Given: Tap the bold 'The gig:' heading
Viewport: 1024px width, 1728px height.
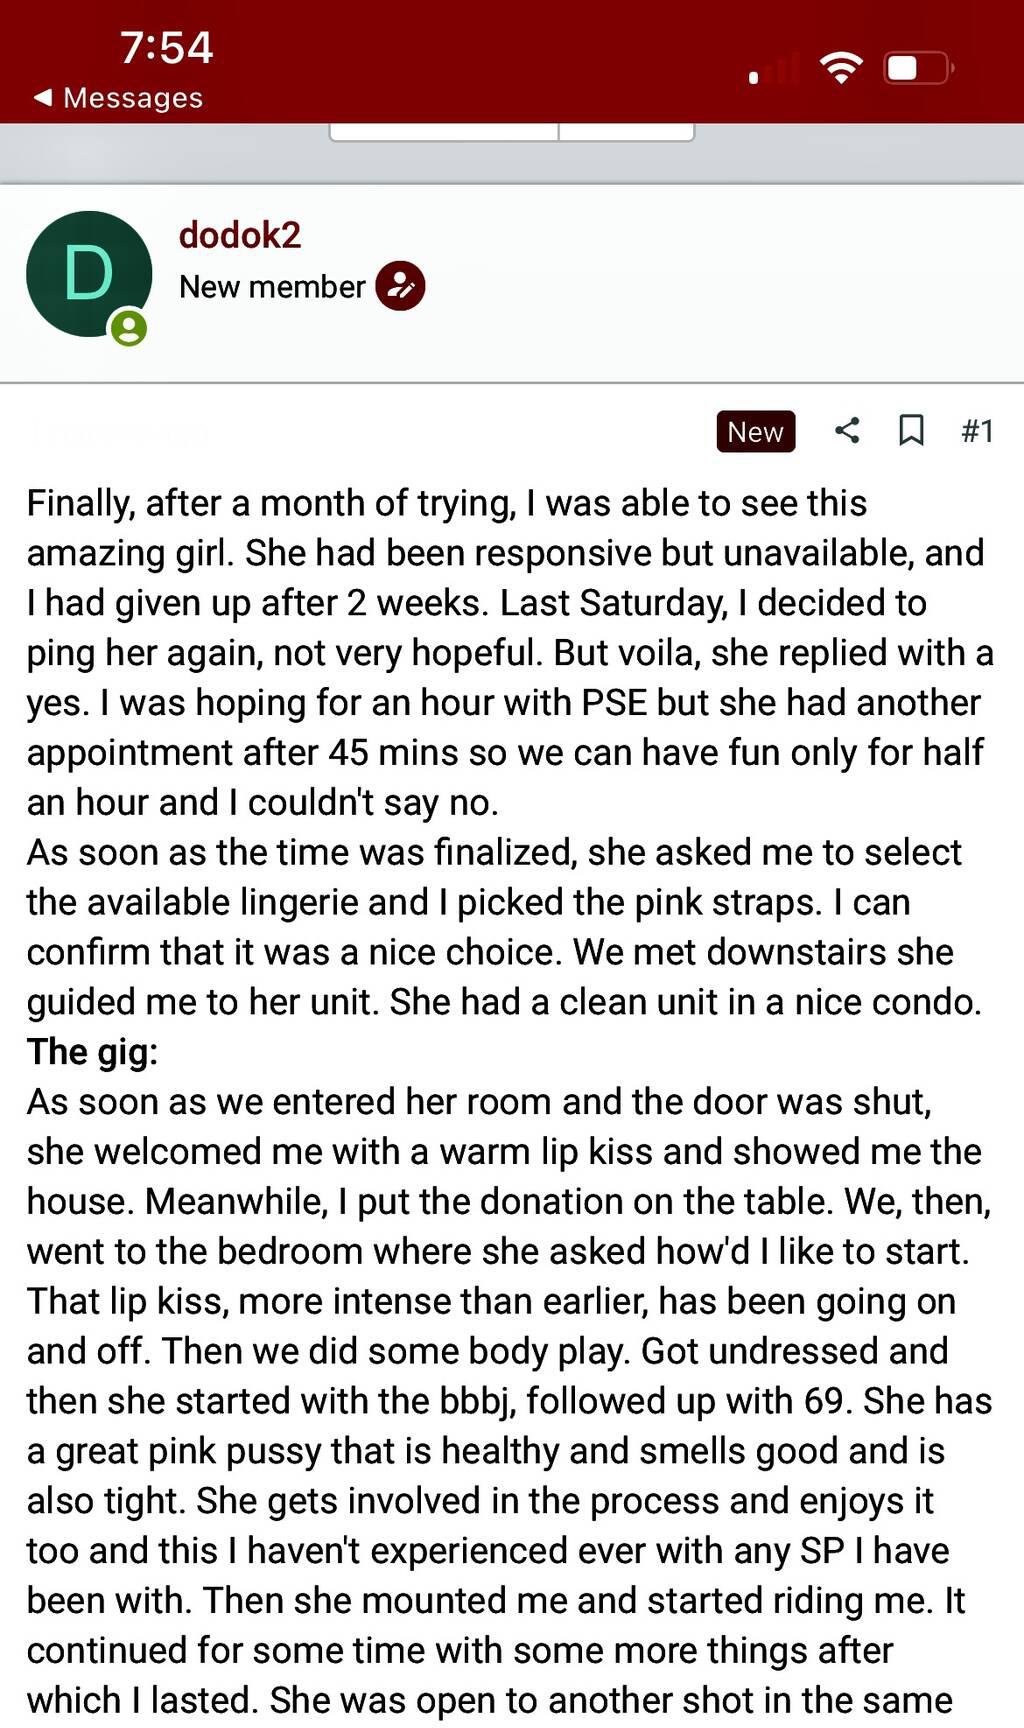Looking at the screenshot, I should tap(92, 1052).
